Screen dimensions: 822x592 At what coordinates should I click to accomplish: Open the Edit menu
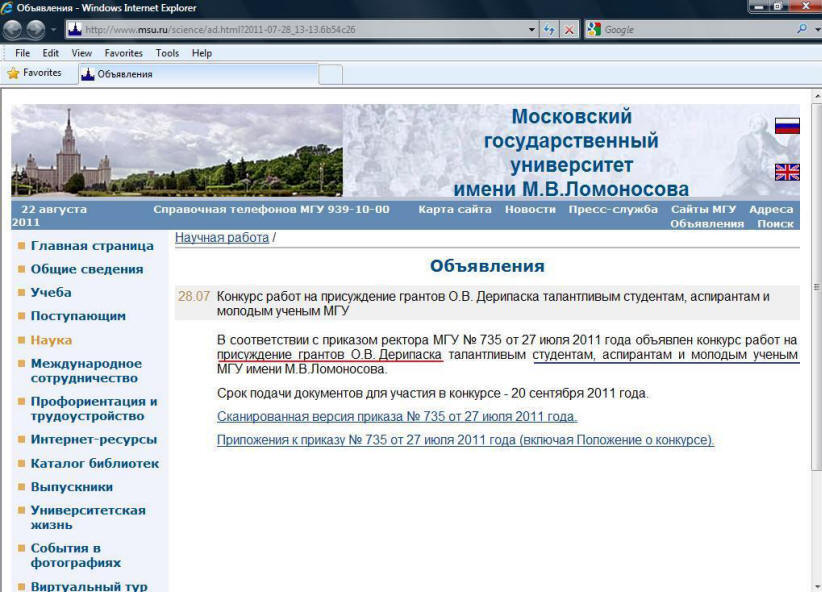[x=50, y=53]
